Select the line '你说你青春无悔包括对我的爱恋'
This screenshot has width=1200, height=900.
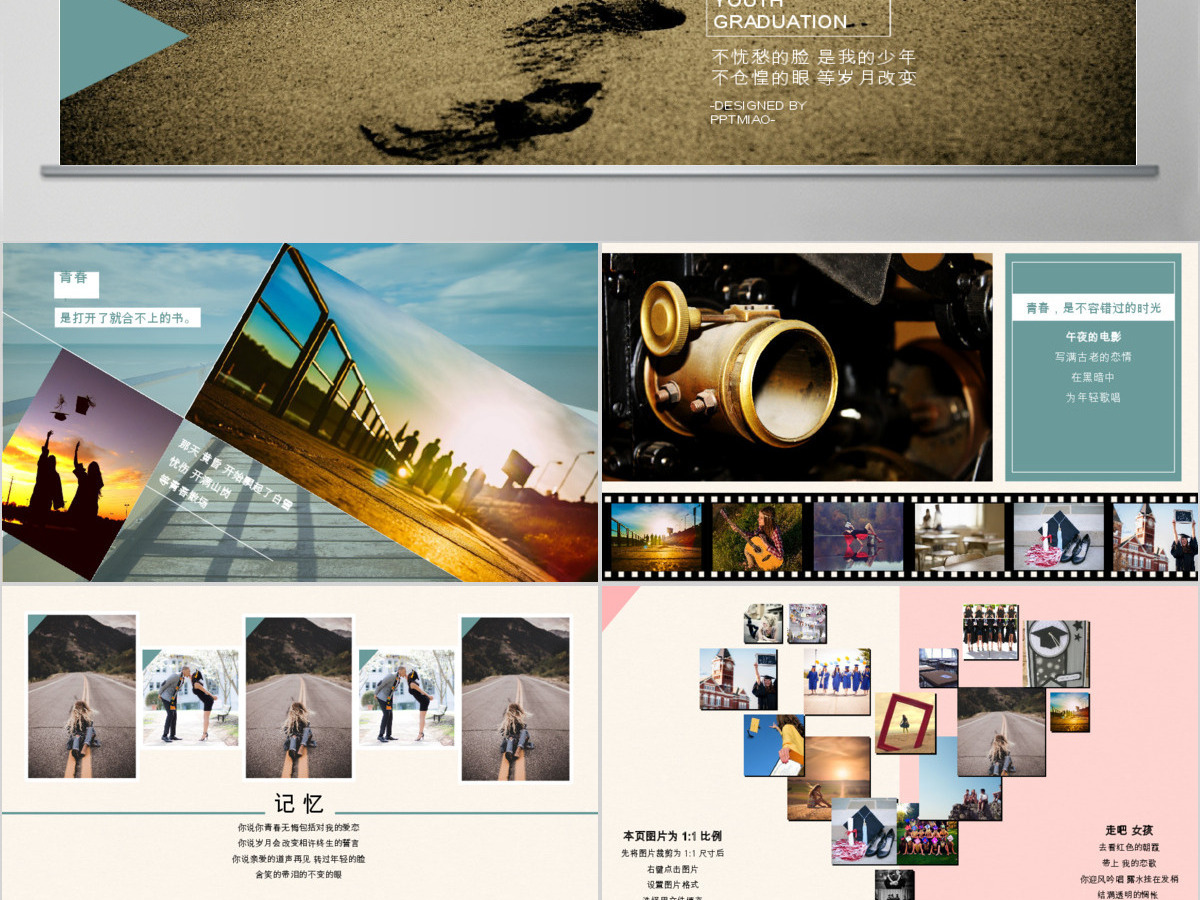coord(299,828)
